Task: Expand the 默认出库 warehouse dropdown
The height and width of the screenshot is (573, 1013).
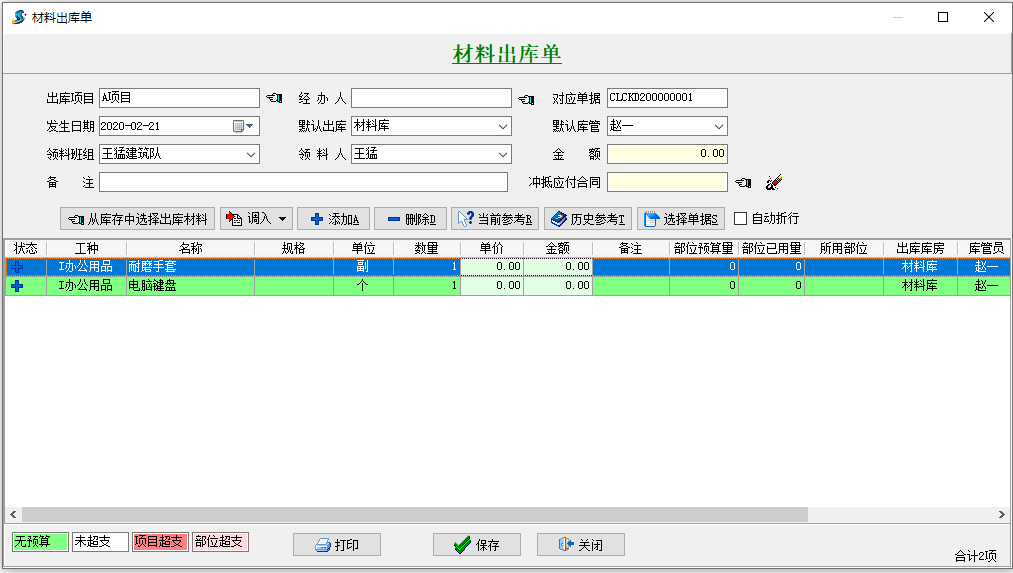Action: click(502, 126)
